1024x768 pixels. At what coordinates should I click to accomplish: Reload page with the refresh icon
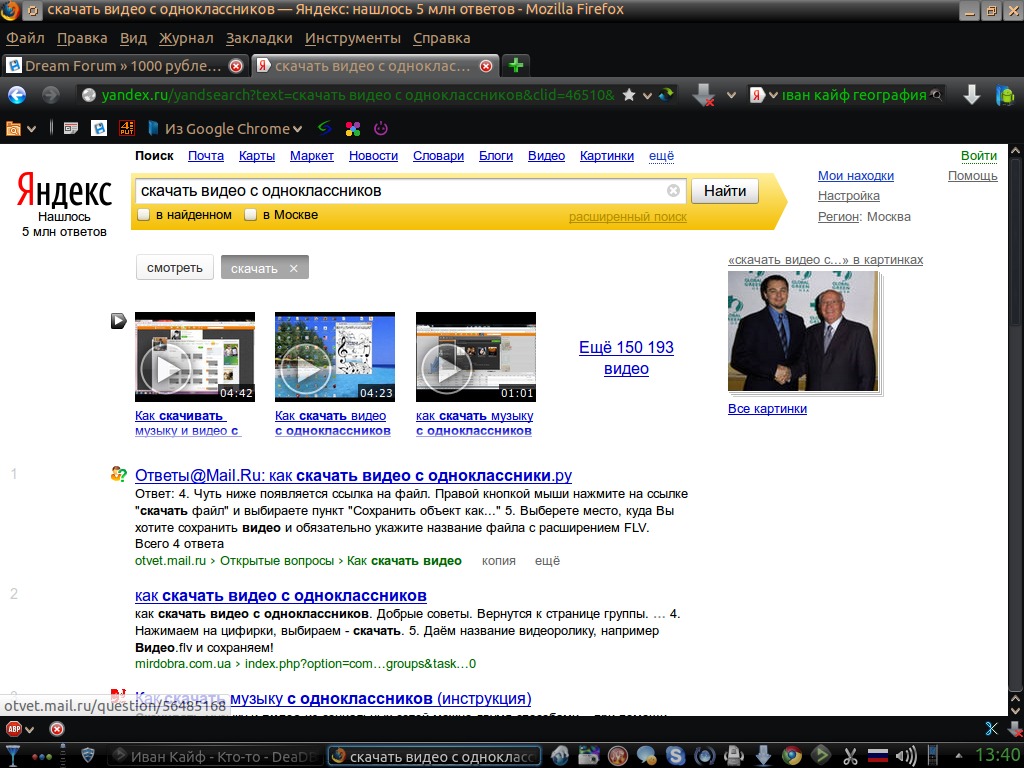666,95
